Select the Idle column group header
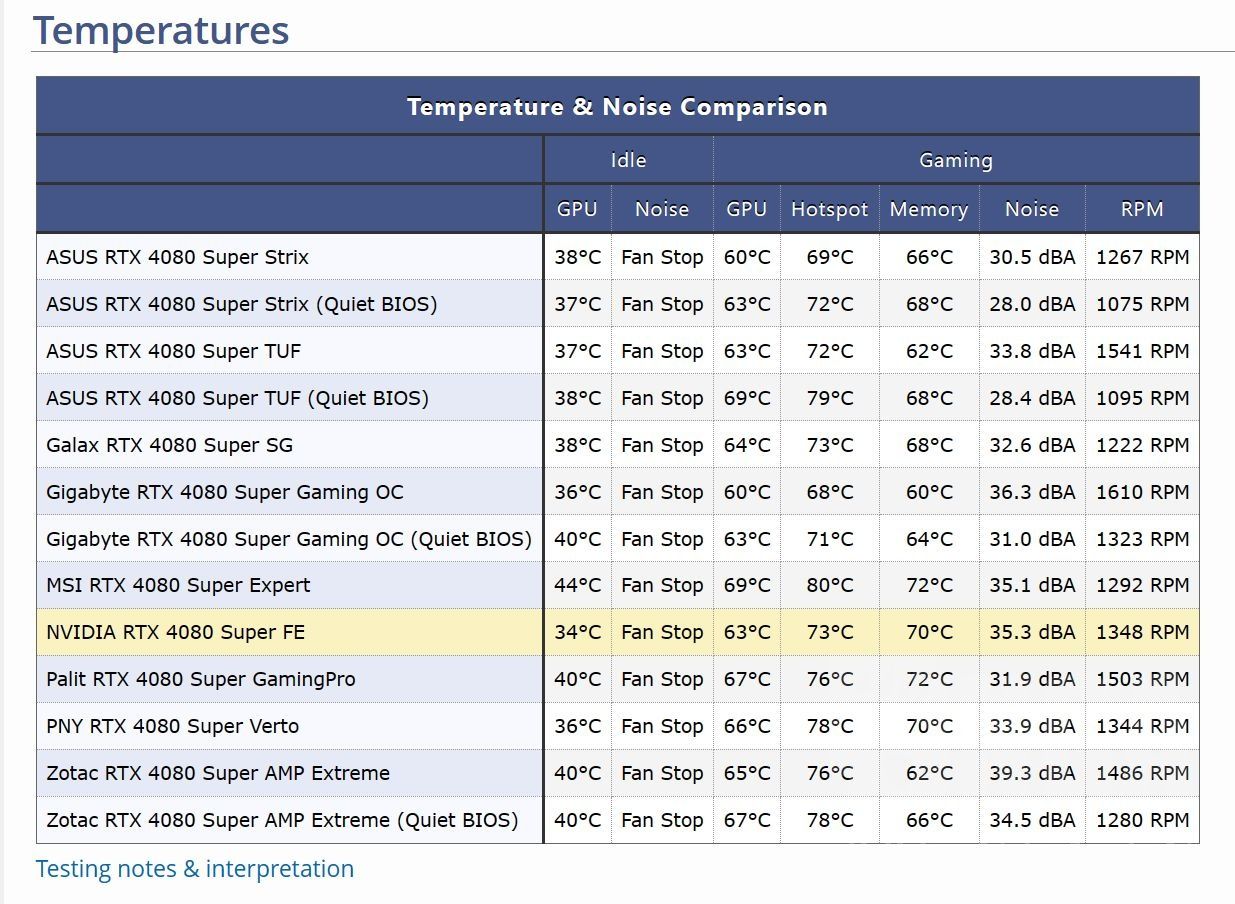 point(628,160)
